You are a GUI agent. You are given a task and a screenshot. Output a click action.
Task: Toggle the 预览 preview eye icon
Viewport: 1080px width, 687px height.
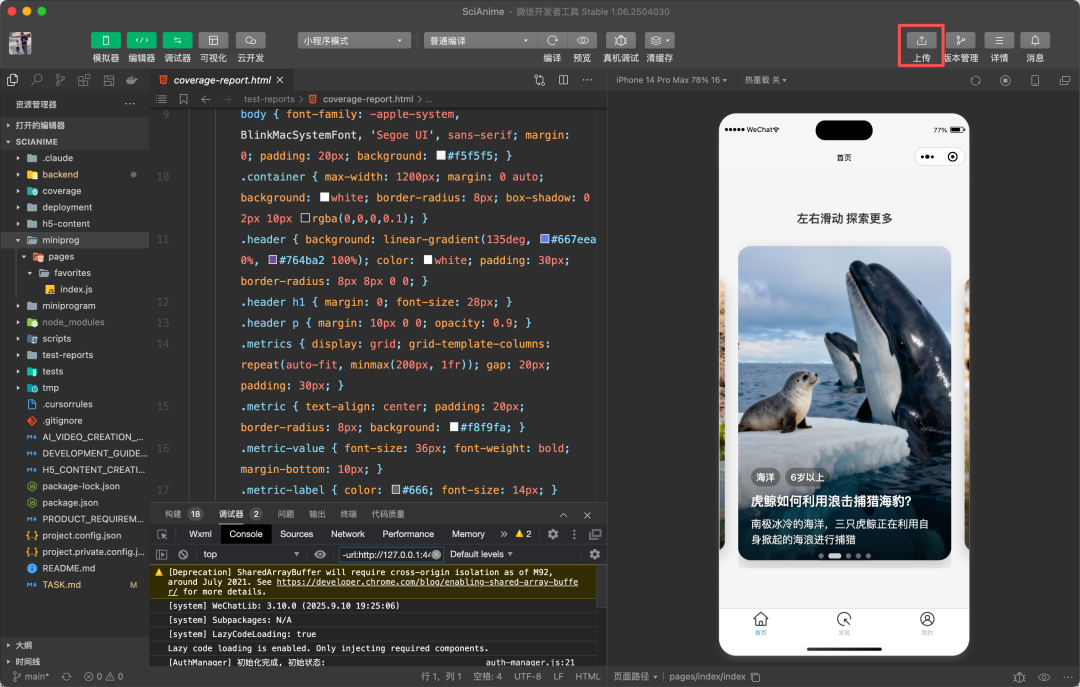(582, 41)
